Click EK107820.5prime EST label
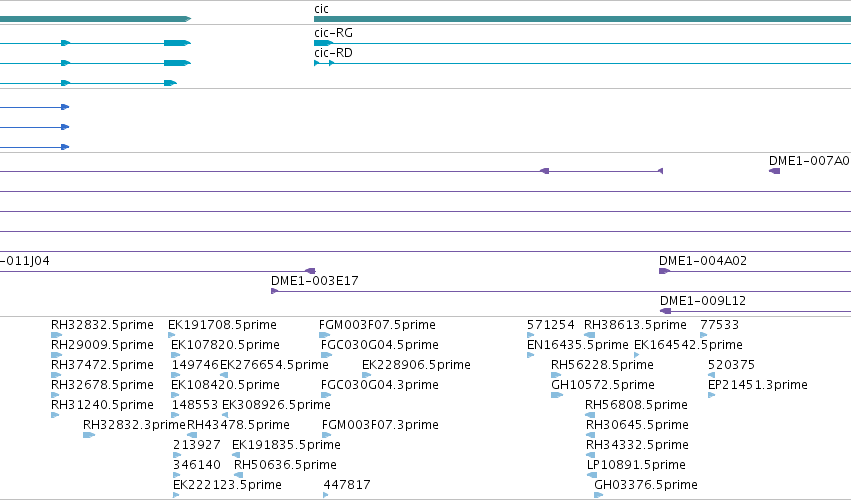Image resolution: width=851 pixels, height=500 pixels. (x=225, y=345)
